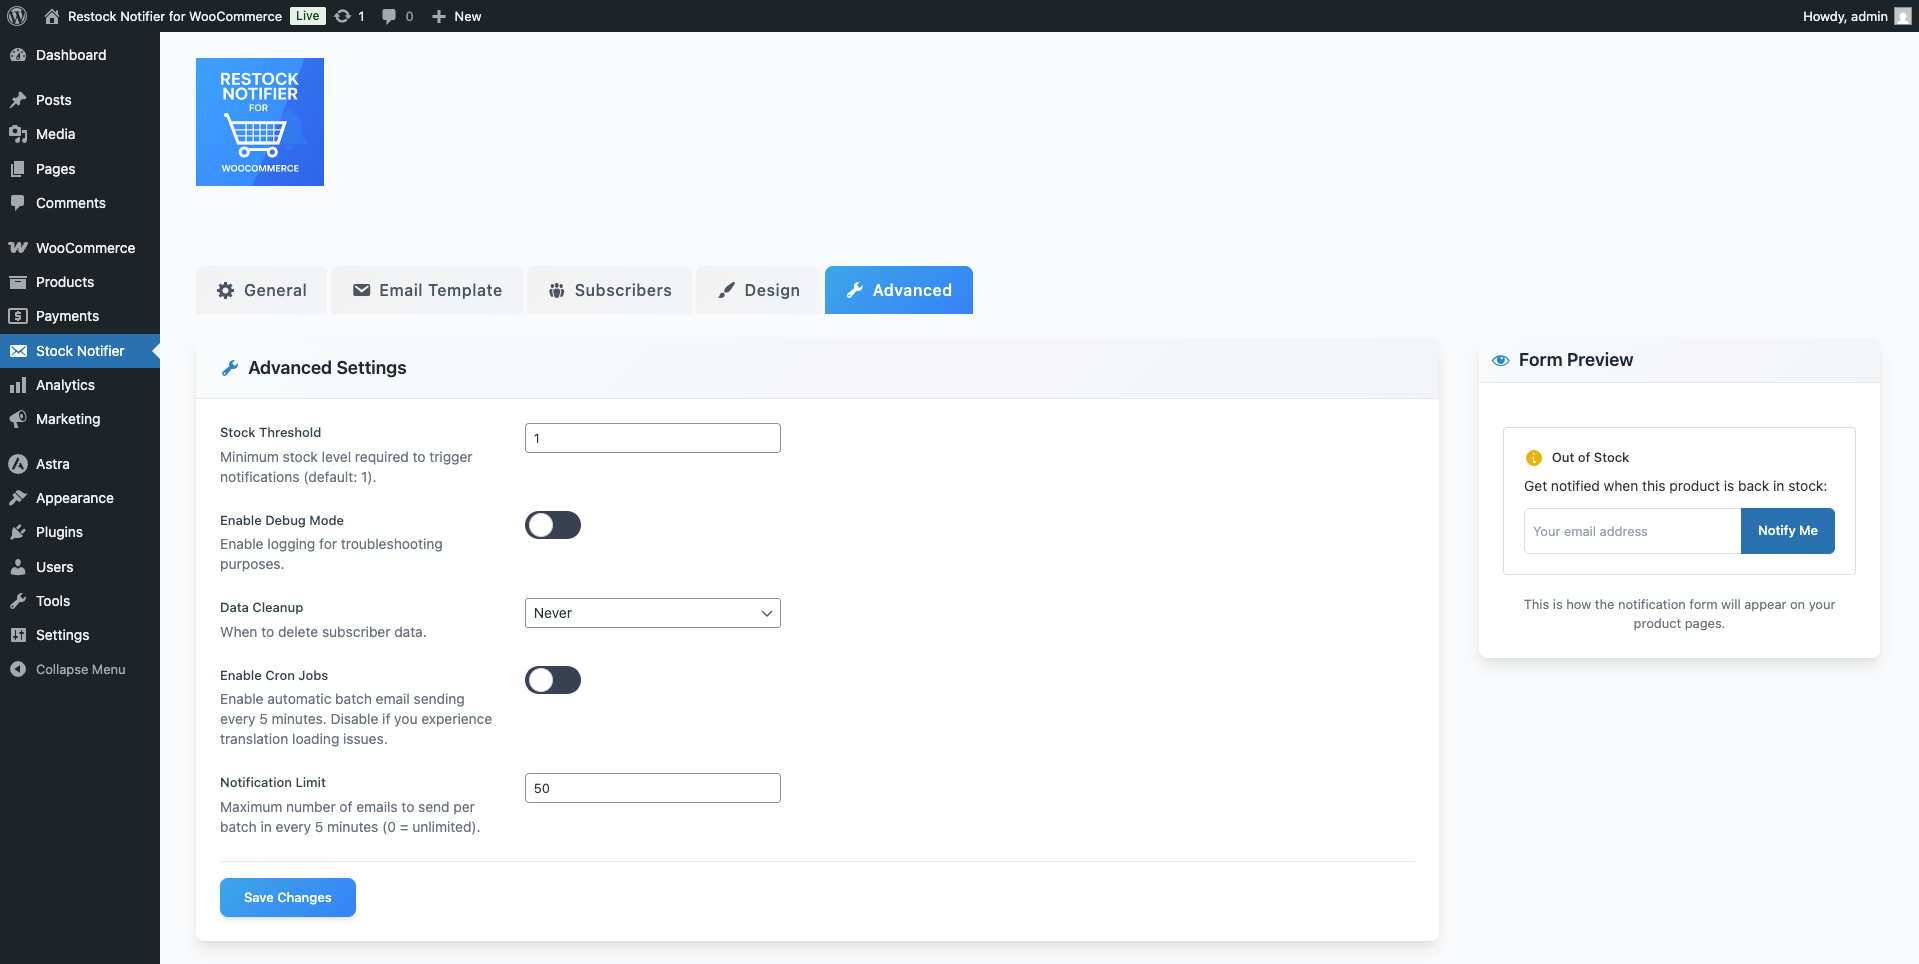Open the comments bubble in admin bar
The height and width of the screenshot is (964, 1919).
tap(388, 16)
